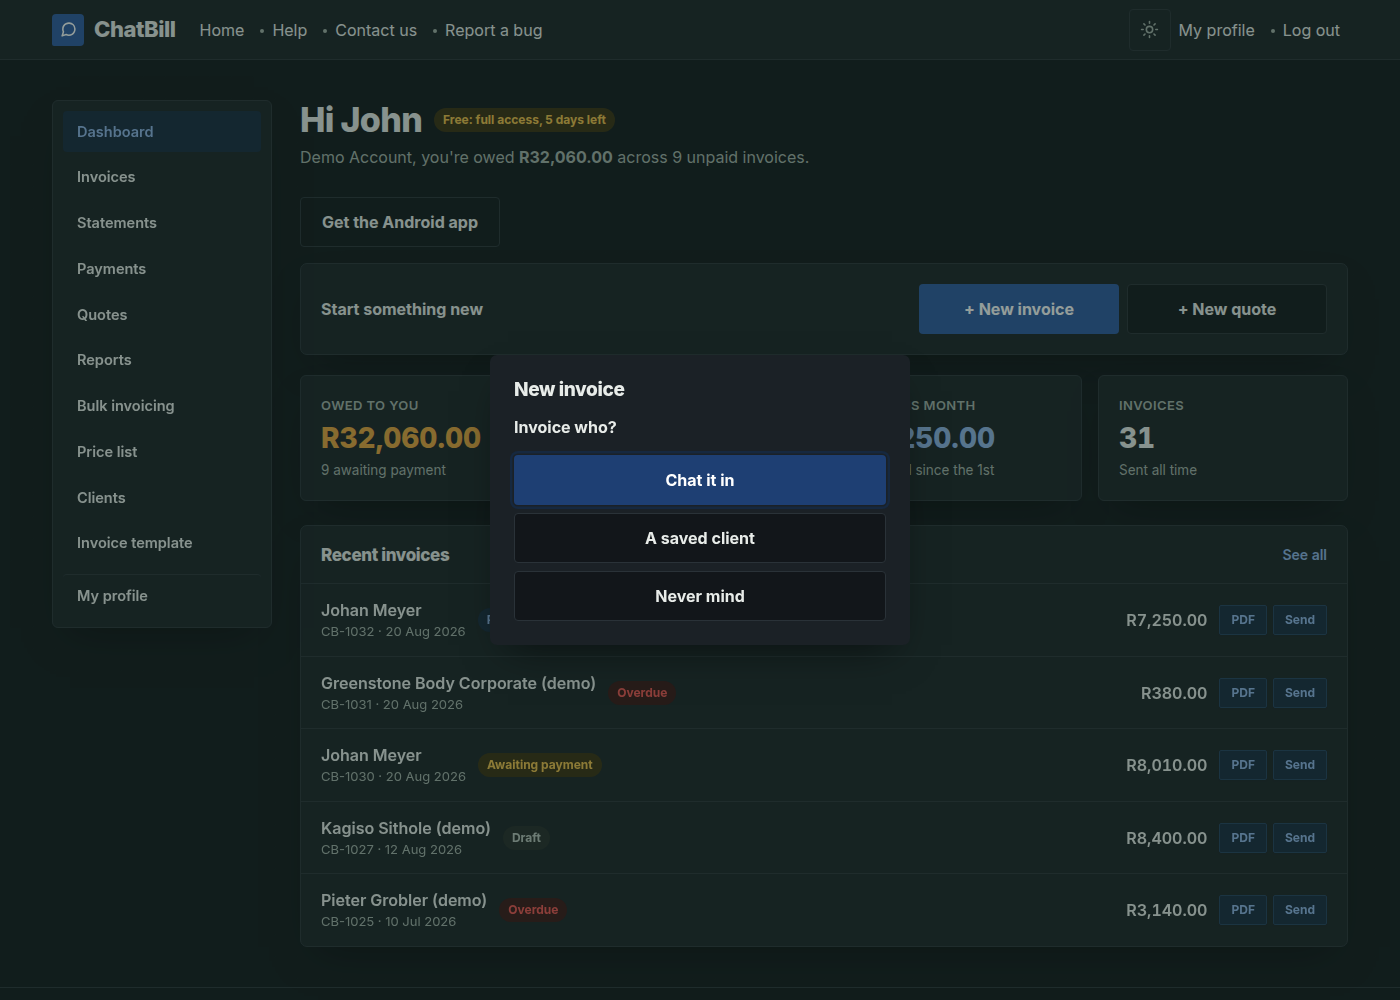Open Invoice template in the sidebar
The width and height of the screenshot is (1400, 1000).
pos(162,543)
